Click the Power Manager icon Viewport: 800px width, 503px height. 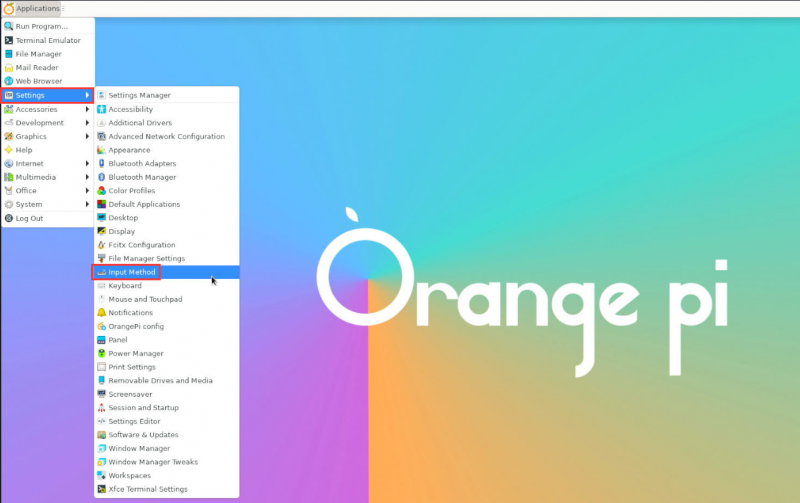click(101, 353)
